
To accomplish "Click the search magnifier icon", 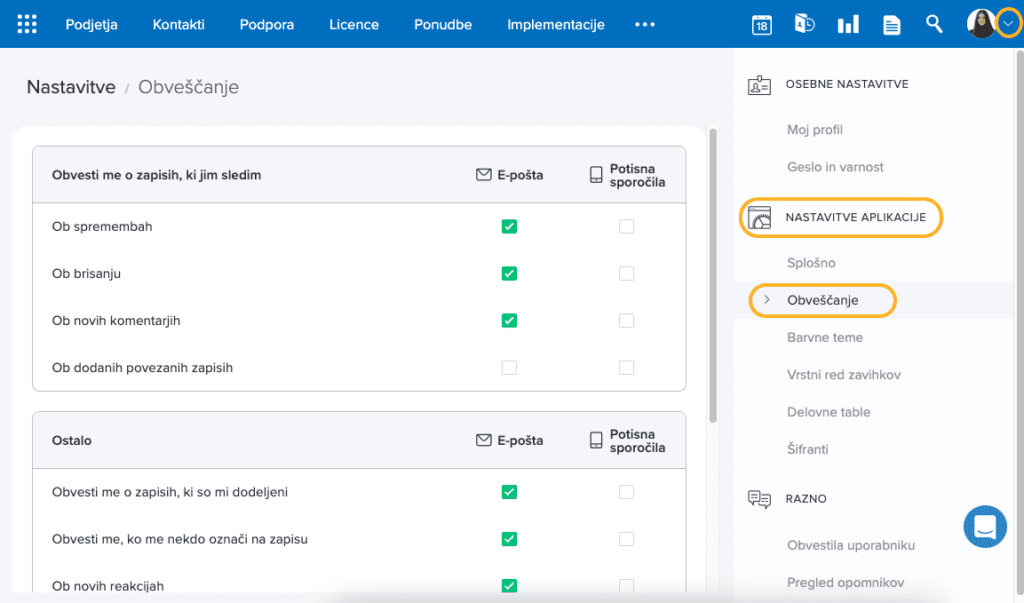I will point(934,24).
